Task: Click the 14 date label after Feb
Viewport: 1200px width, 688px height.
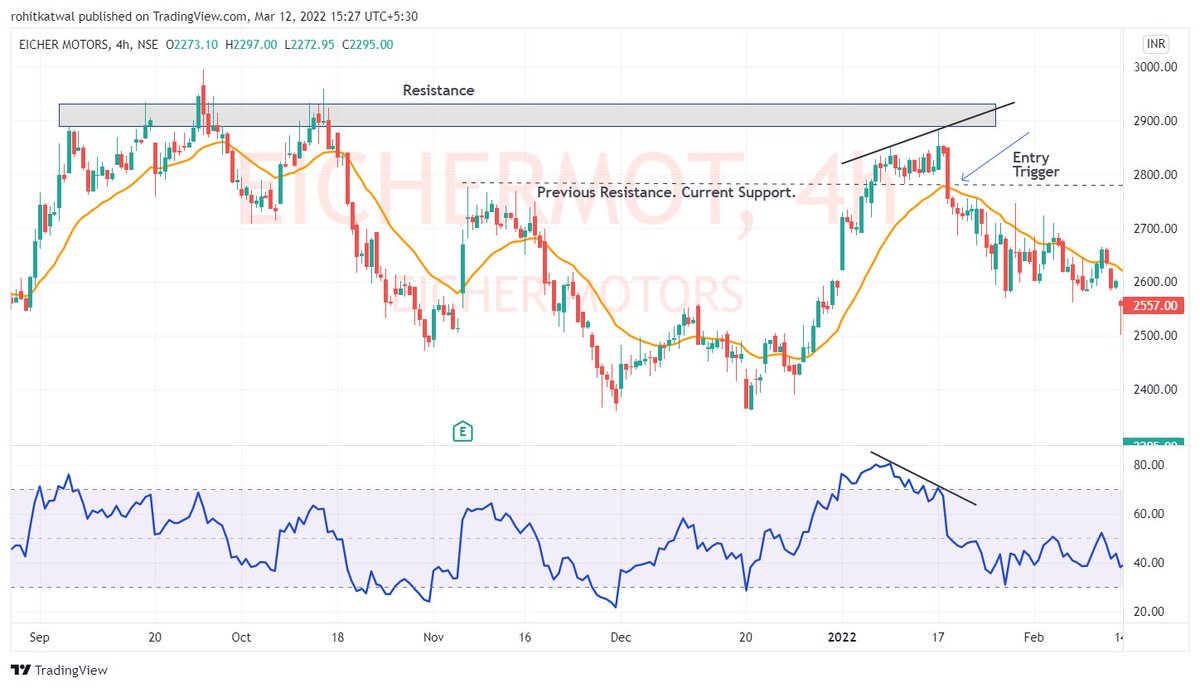Action: point(1120,636)
